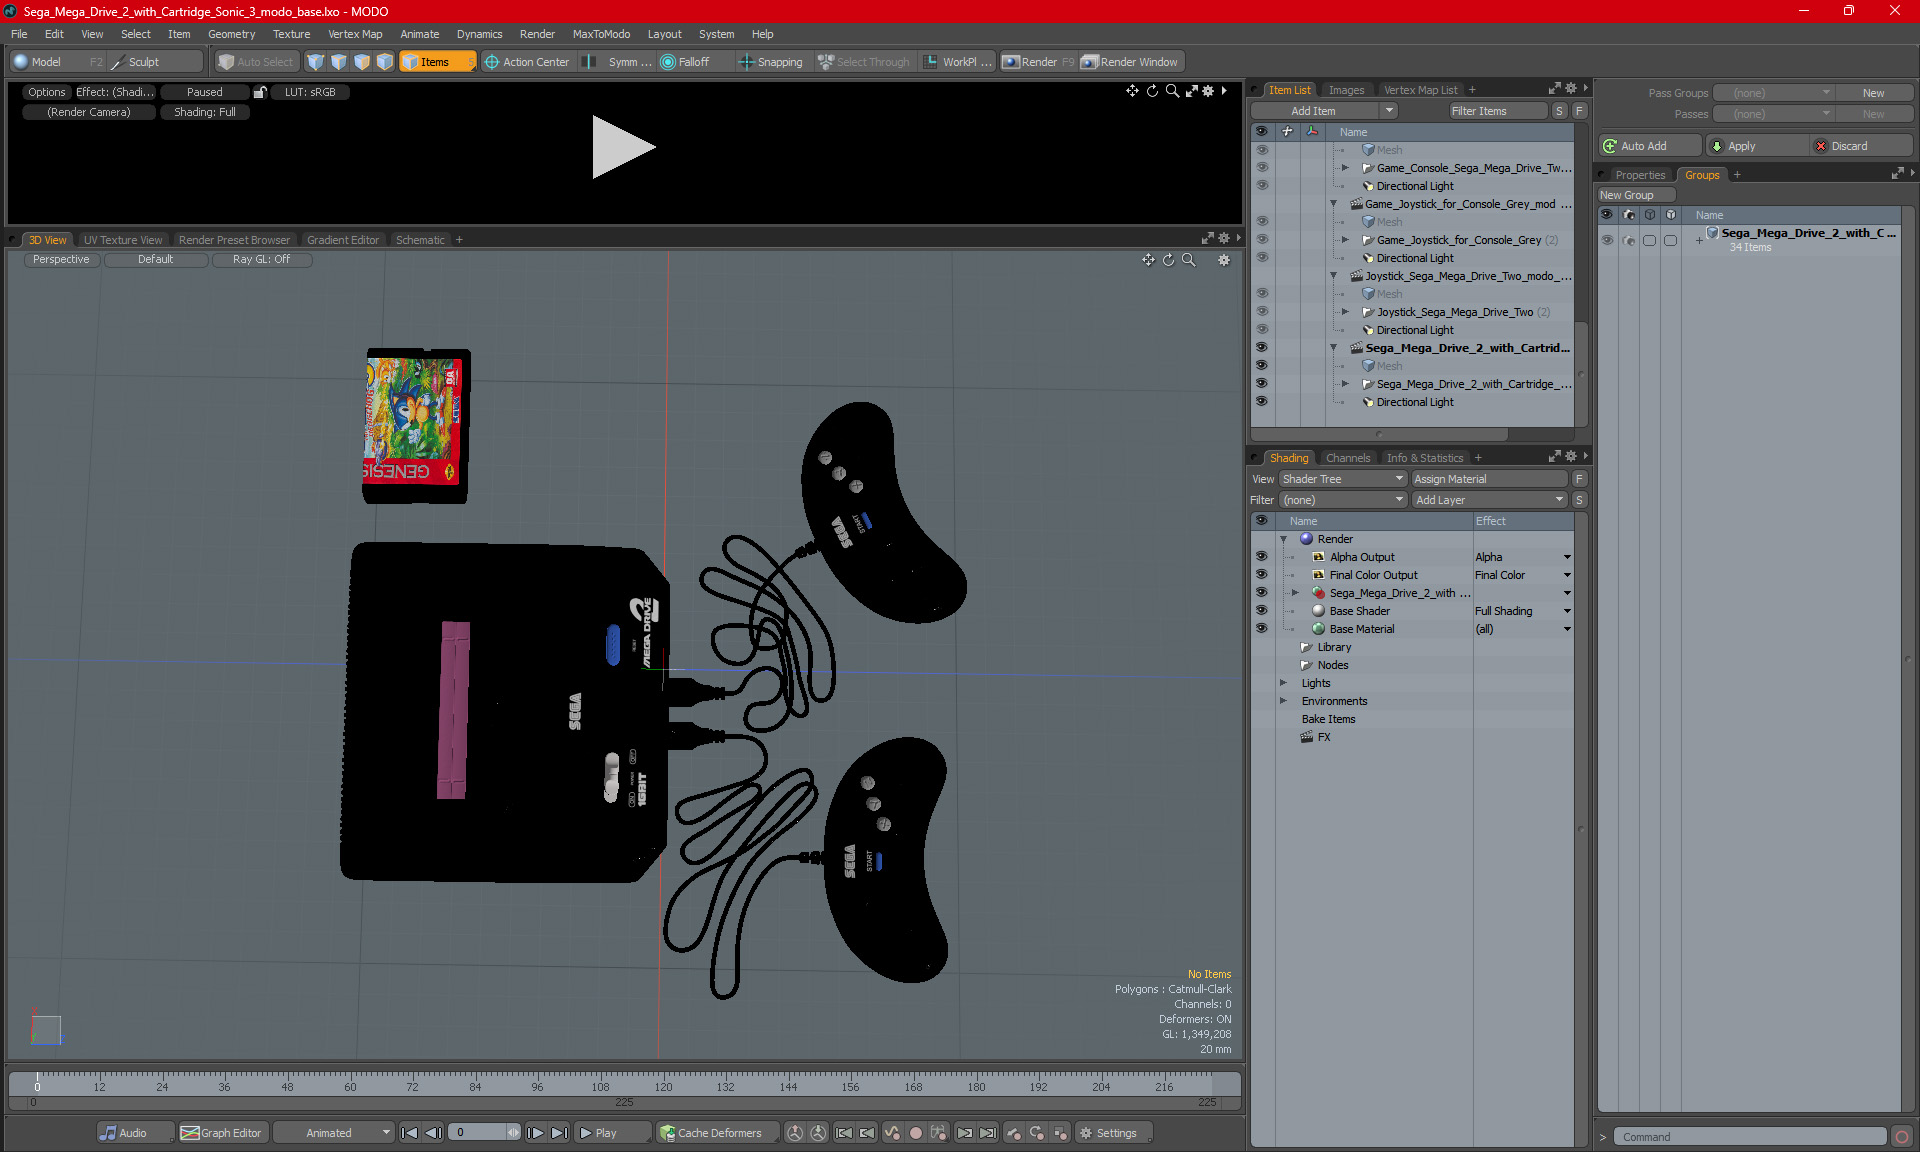This screenshot has width=1920, height=1152.
Task: Switch to the Images tab
Action: pos(1345,90)
